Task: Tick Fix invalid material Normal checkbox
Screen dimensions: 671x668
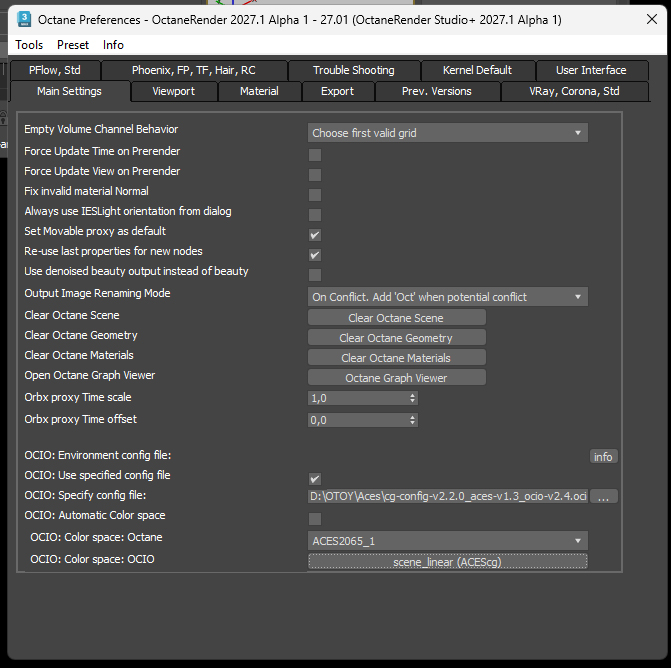Action: pos(315,195)
